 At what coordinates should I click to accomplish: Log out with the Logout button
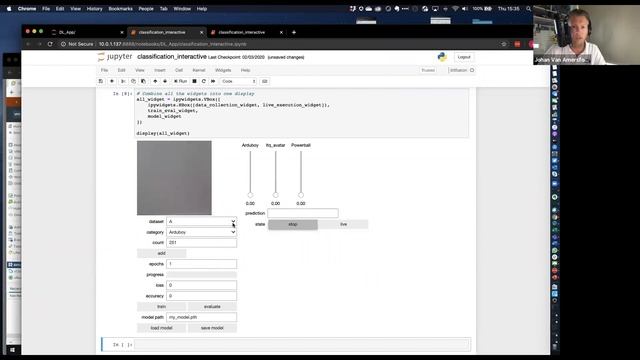[464, 57]
